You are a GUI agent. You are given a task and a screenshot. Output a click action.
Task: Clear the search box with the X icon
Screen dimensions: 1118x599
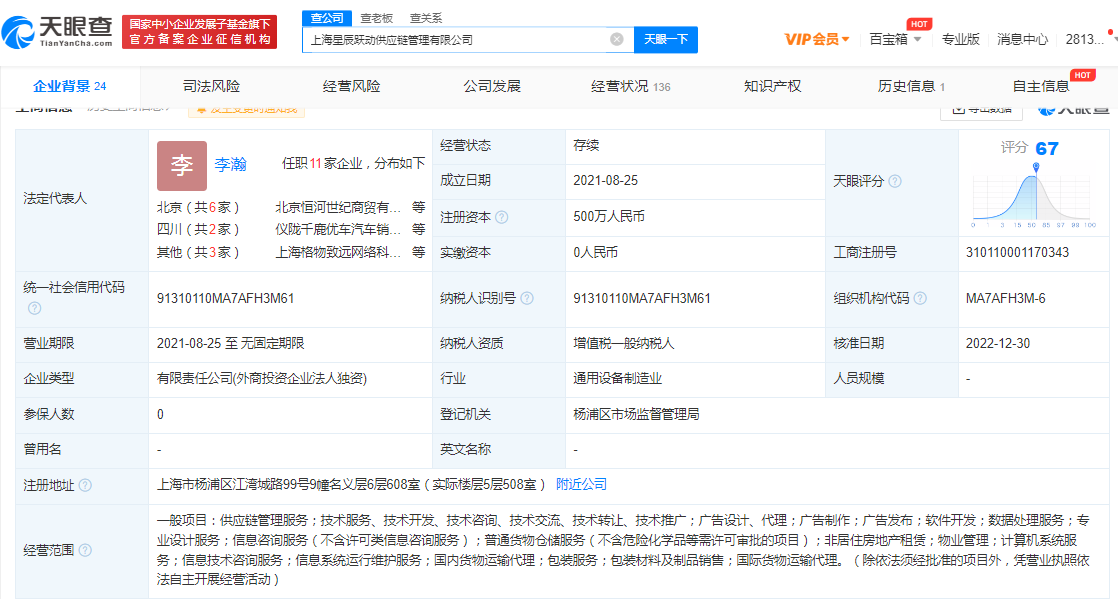(617, 40)
